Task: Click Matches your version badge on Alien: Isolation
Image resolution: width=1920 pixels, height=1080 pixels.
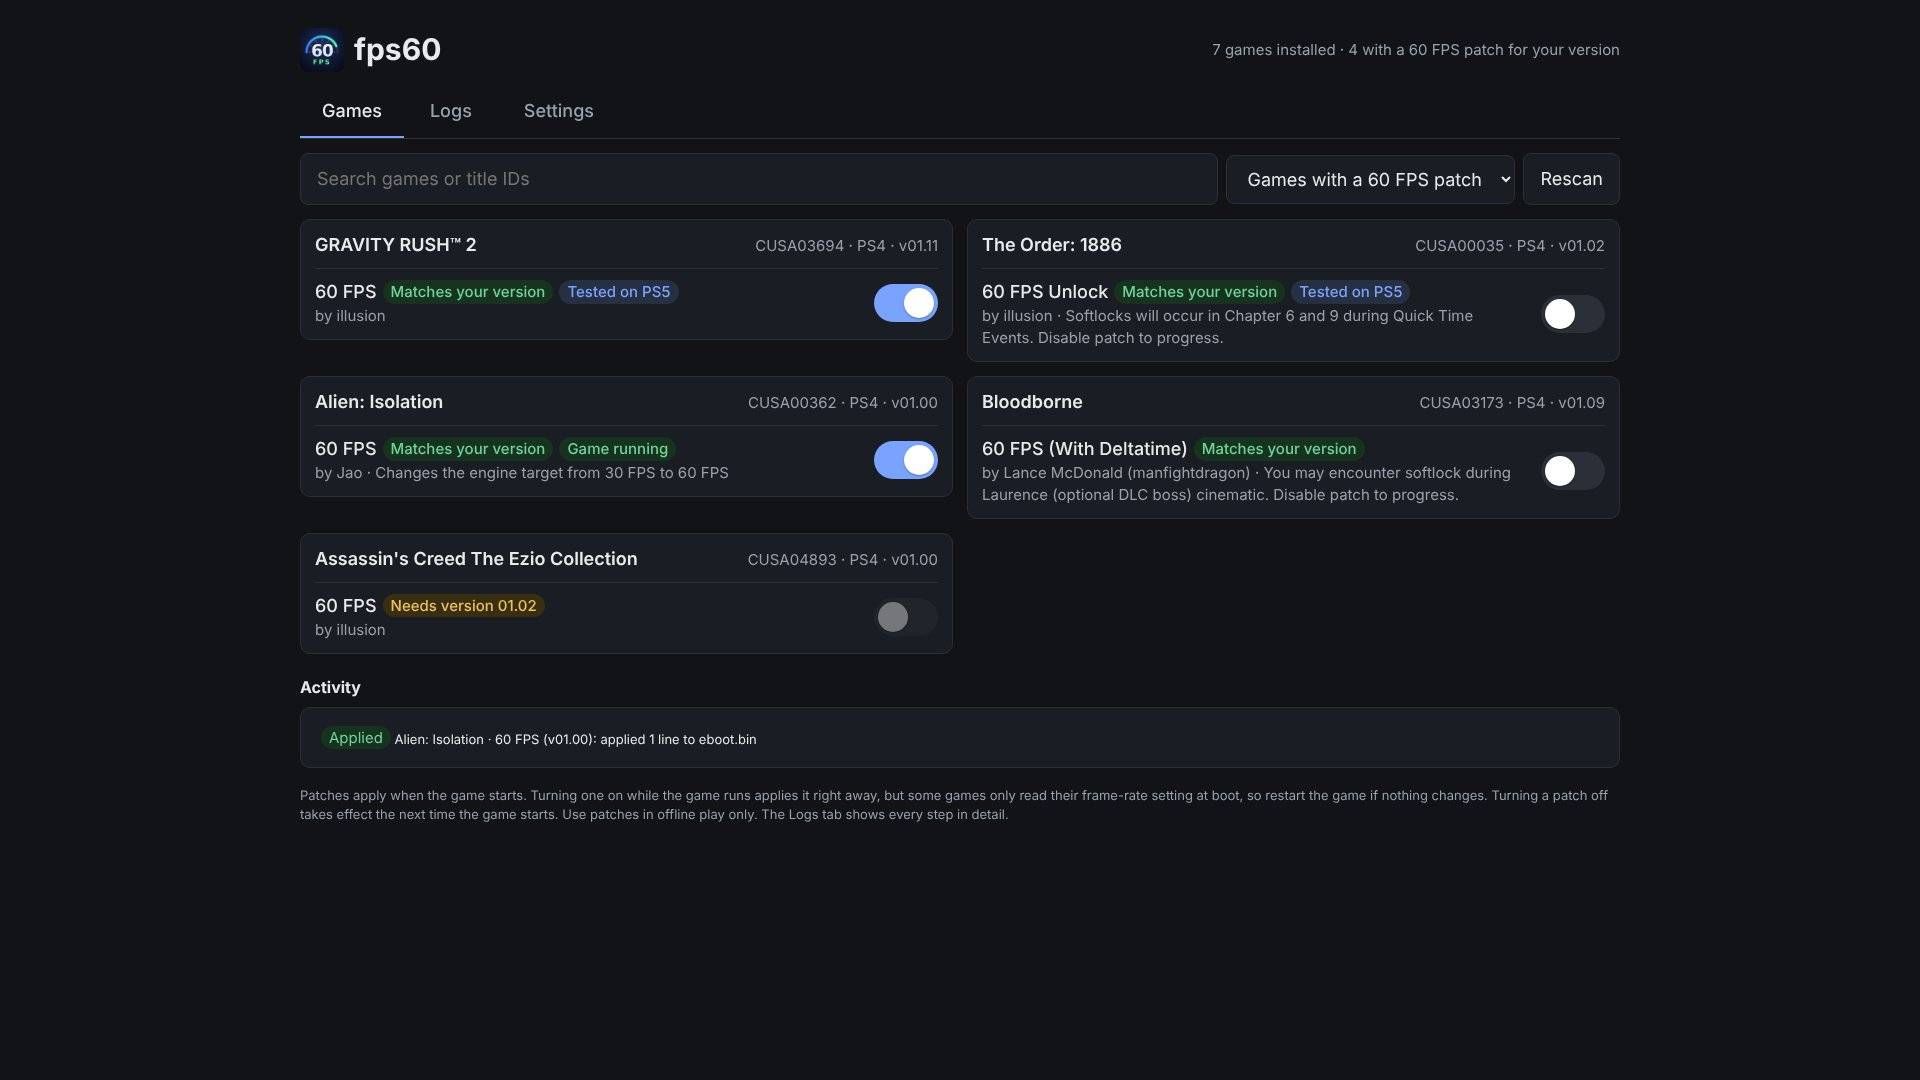Action: tap(467, 449)
